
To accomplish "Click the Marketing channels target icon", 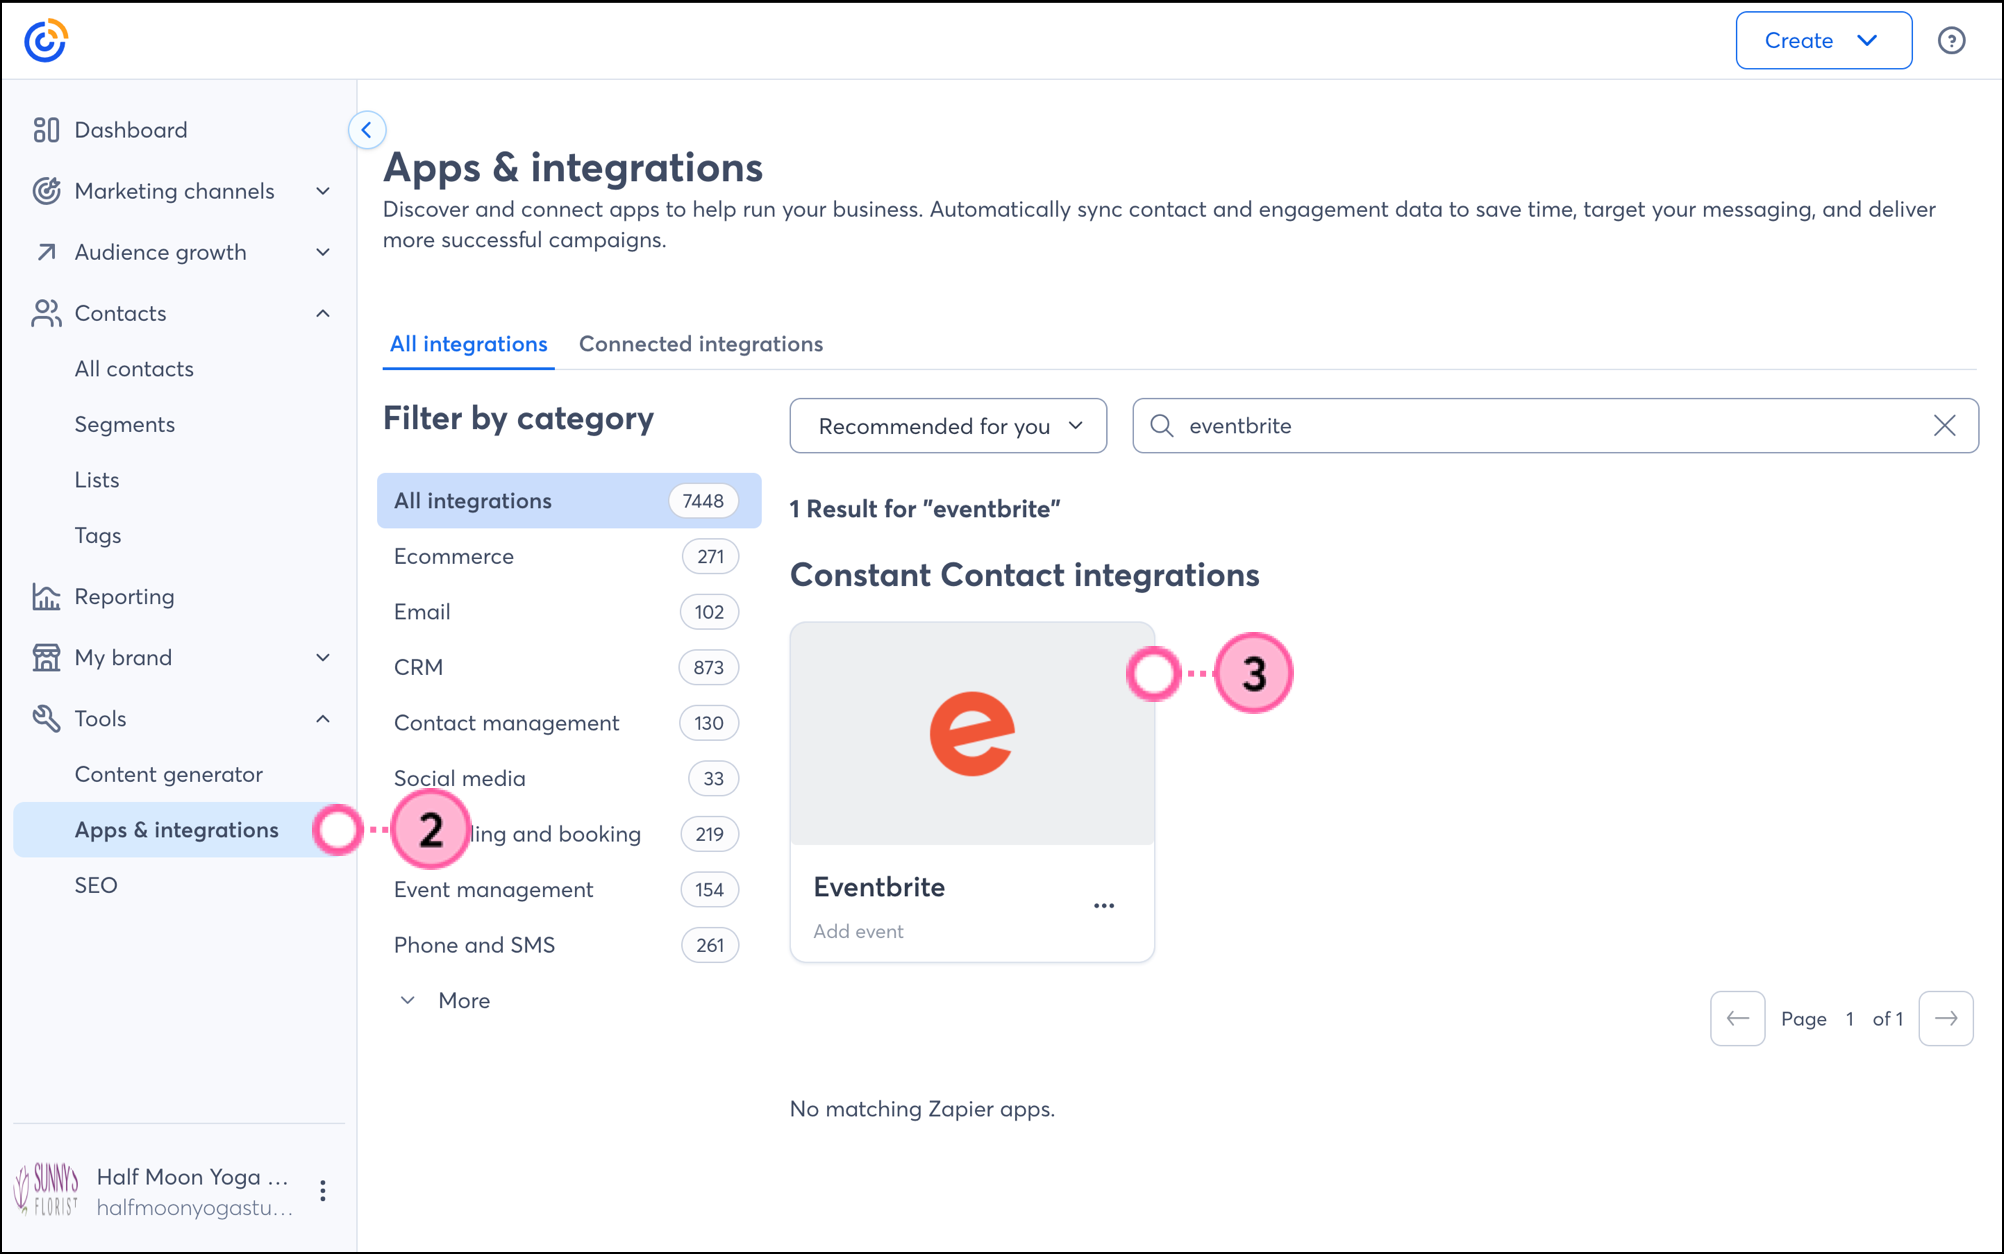I will coord(46,191).
